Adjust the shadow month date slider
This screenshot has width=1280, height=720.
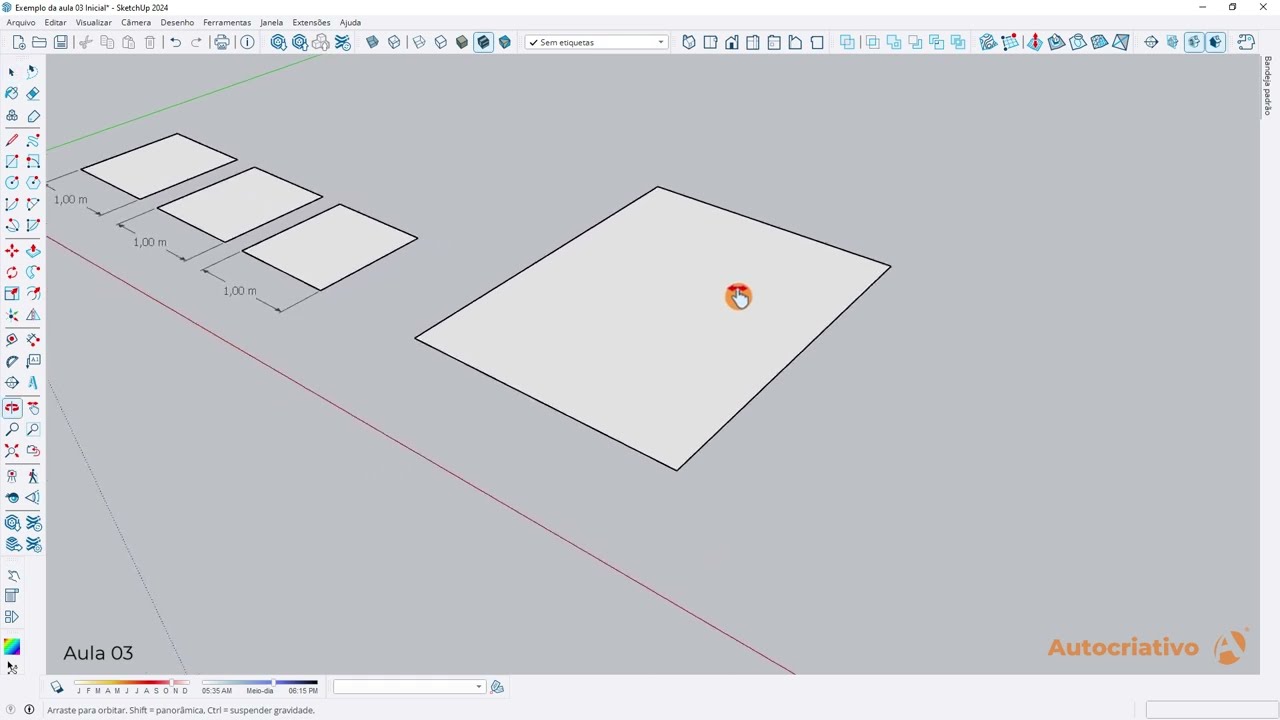[131, 684]
